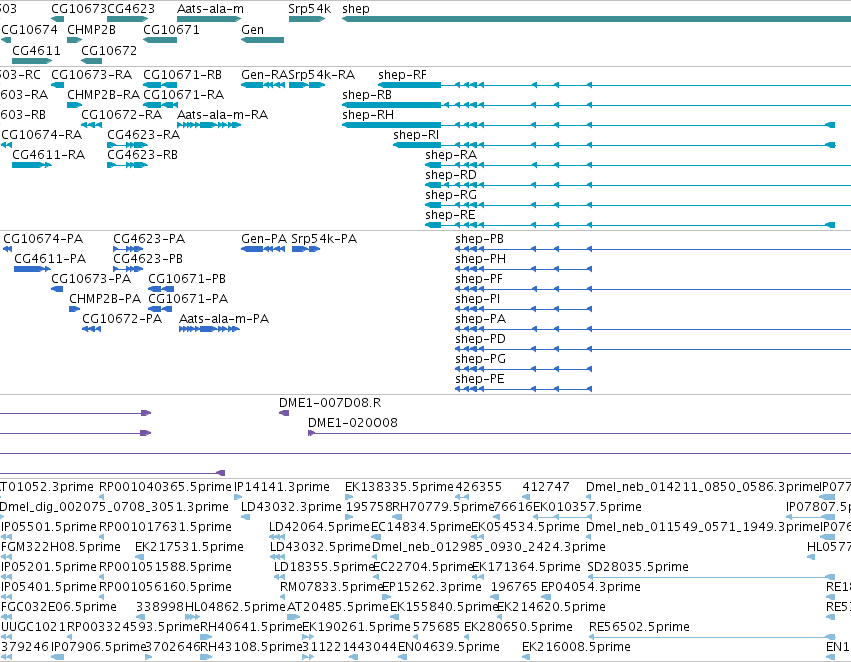
Task: Select the shep-PH protein label
Action: [480, 259]
